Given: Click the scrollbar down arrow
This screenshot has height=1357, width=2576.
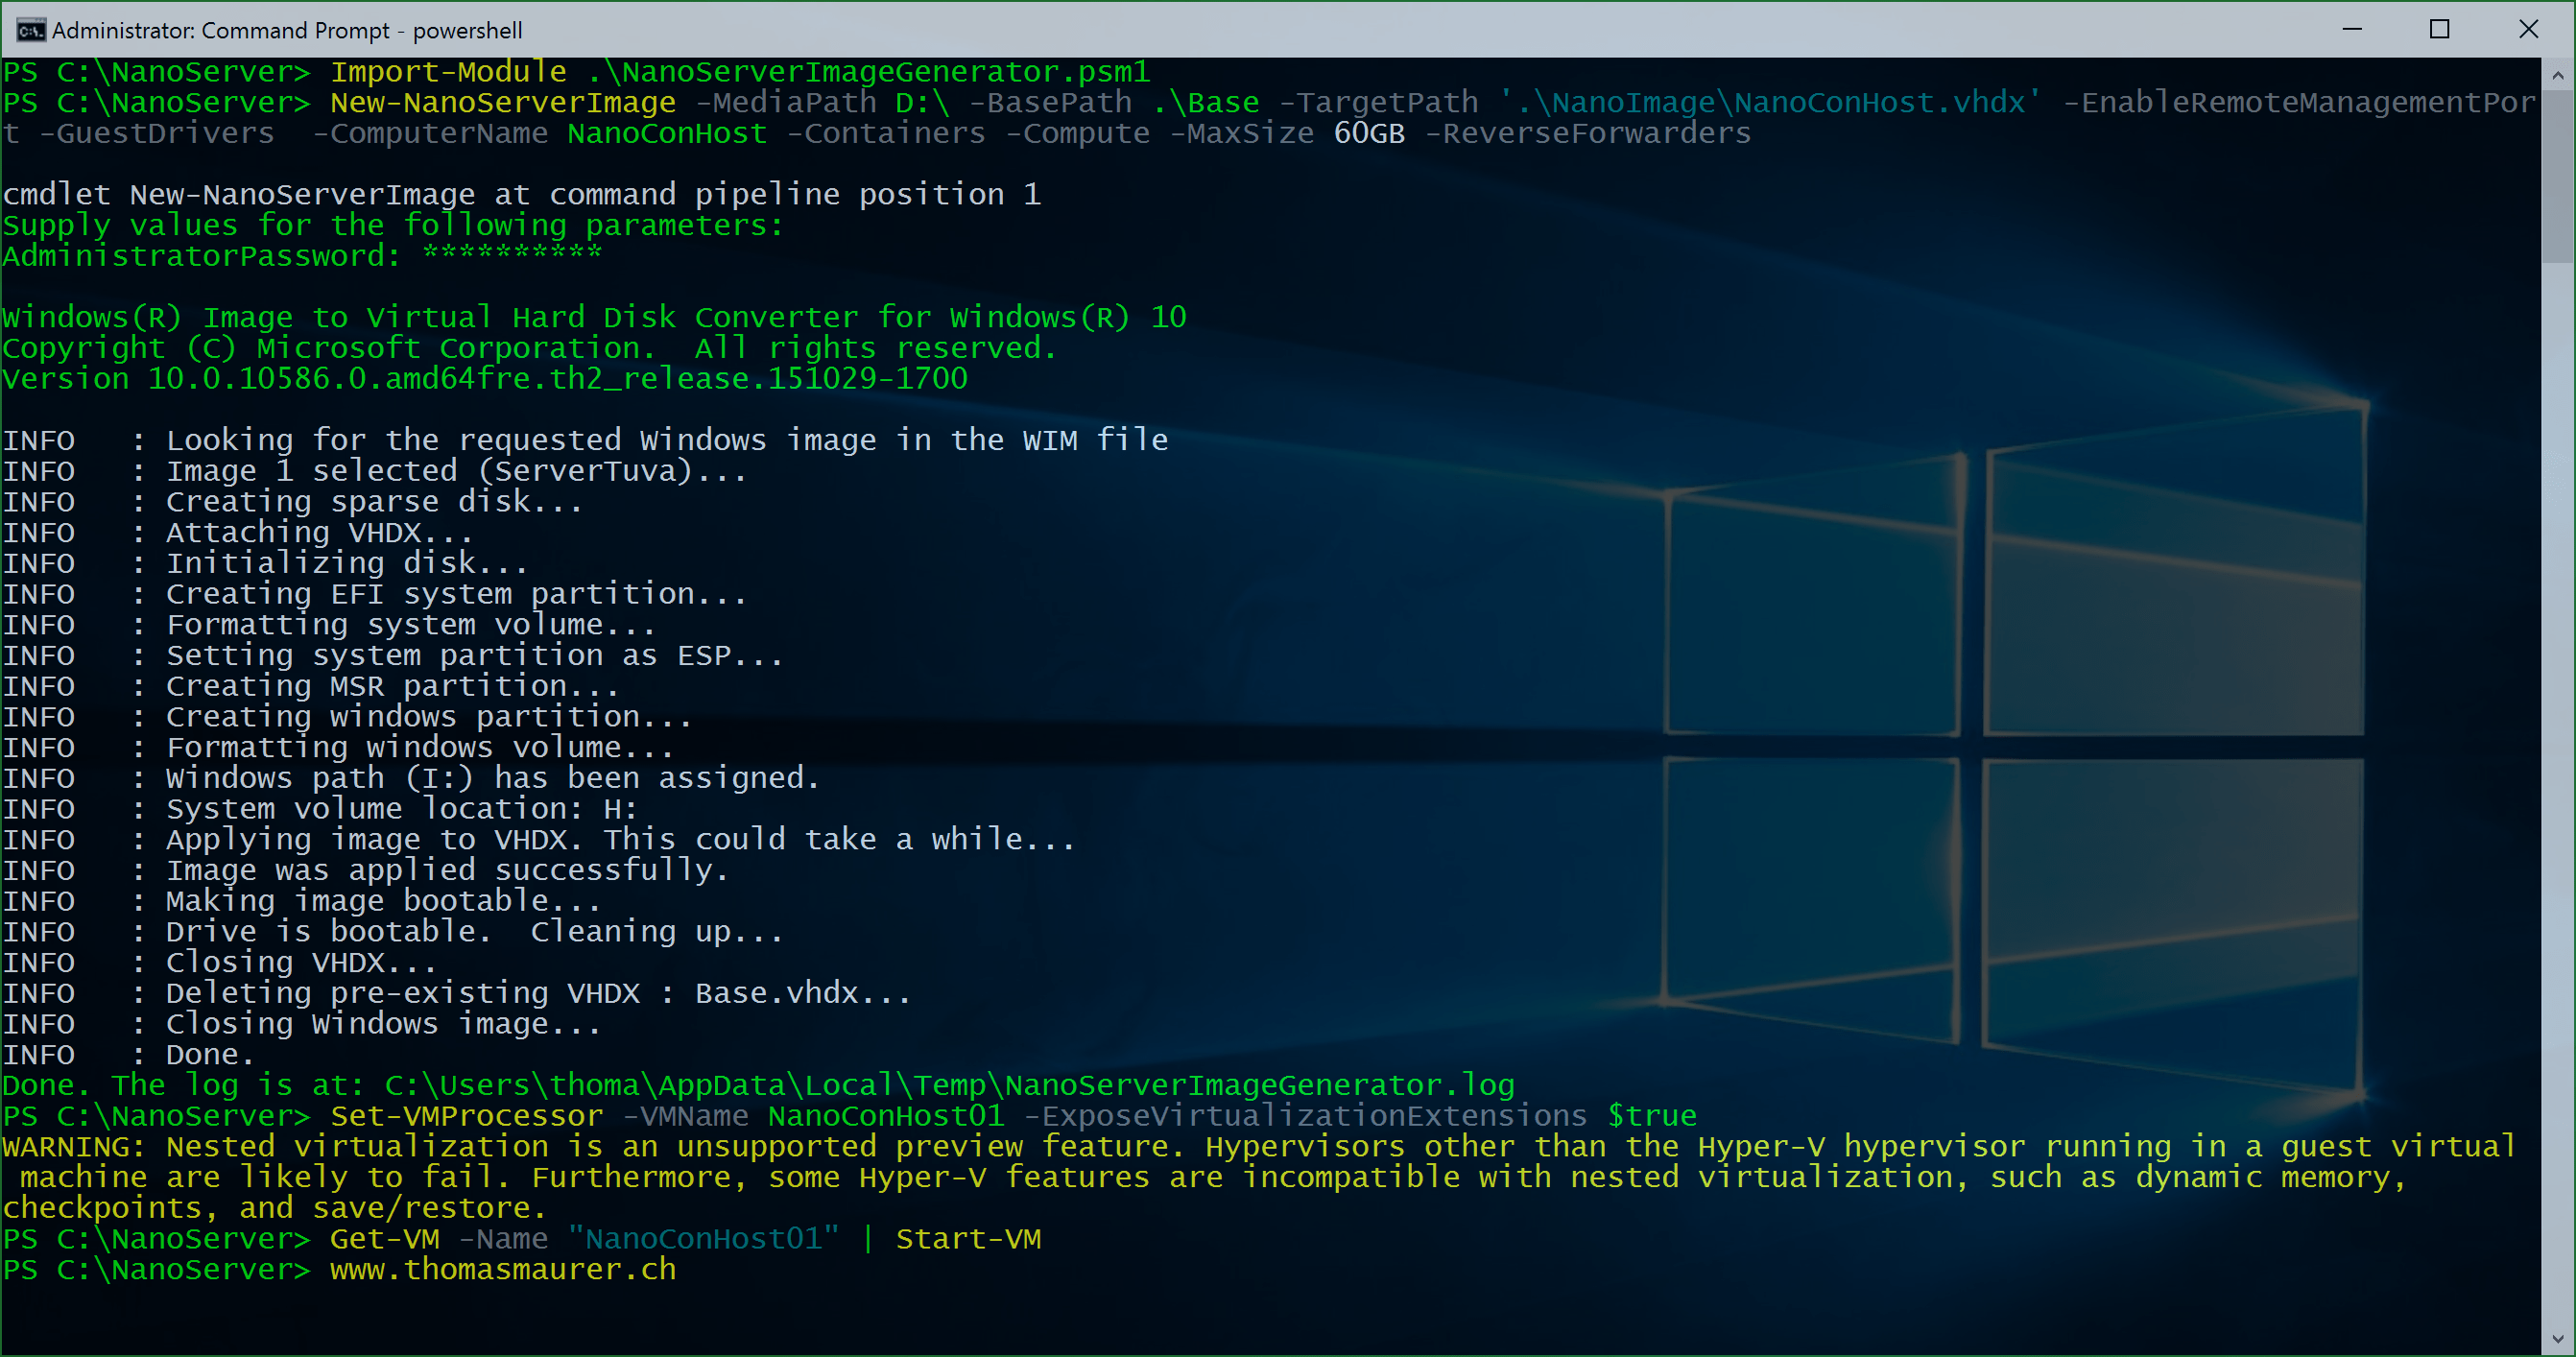Looking at the screenshot, I should 2557,1338.
